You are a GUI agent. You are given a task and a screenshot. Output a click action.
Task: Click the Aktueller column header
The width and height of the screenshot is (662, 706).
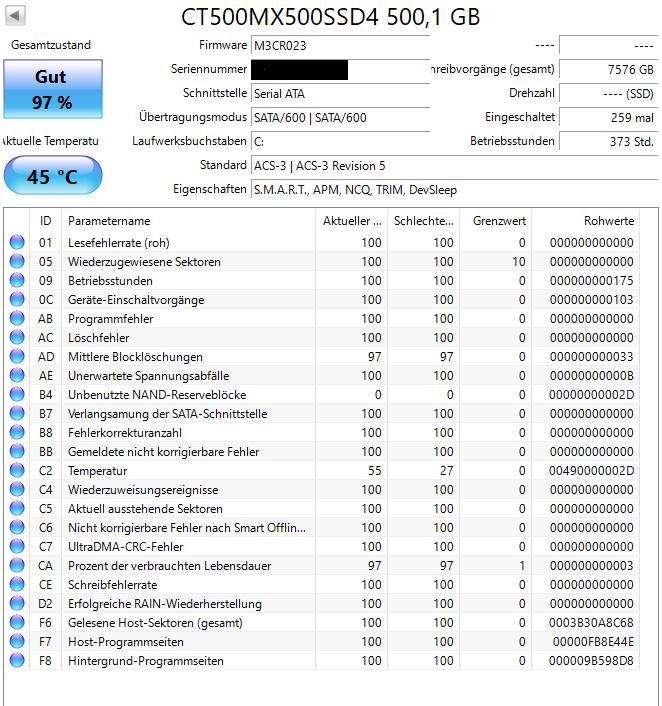pyautogui.click(x=352, y=221)
